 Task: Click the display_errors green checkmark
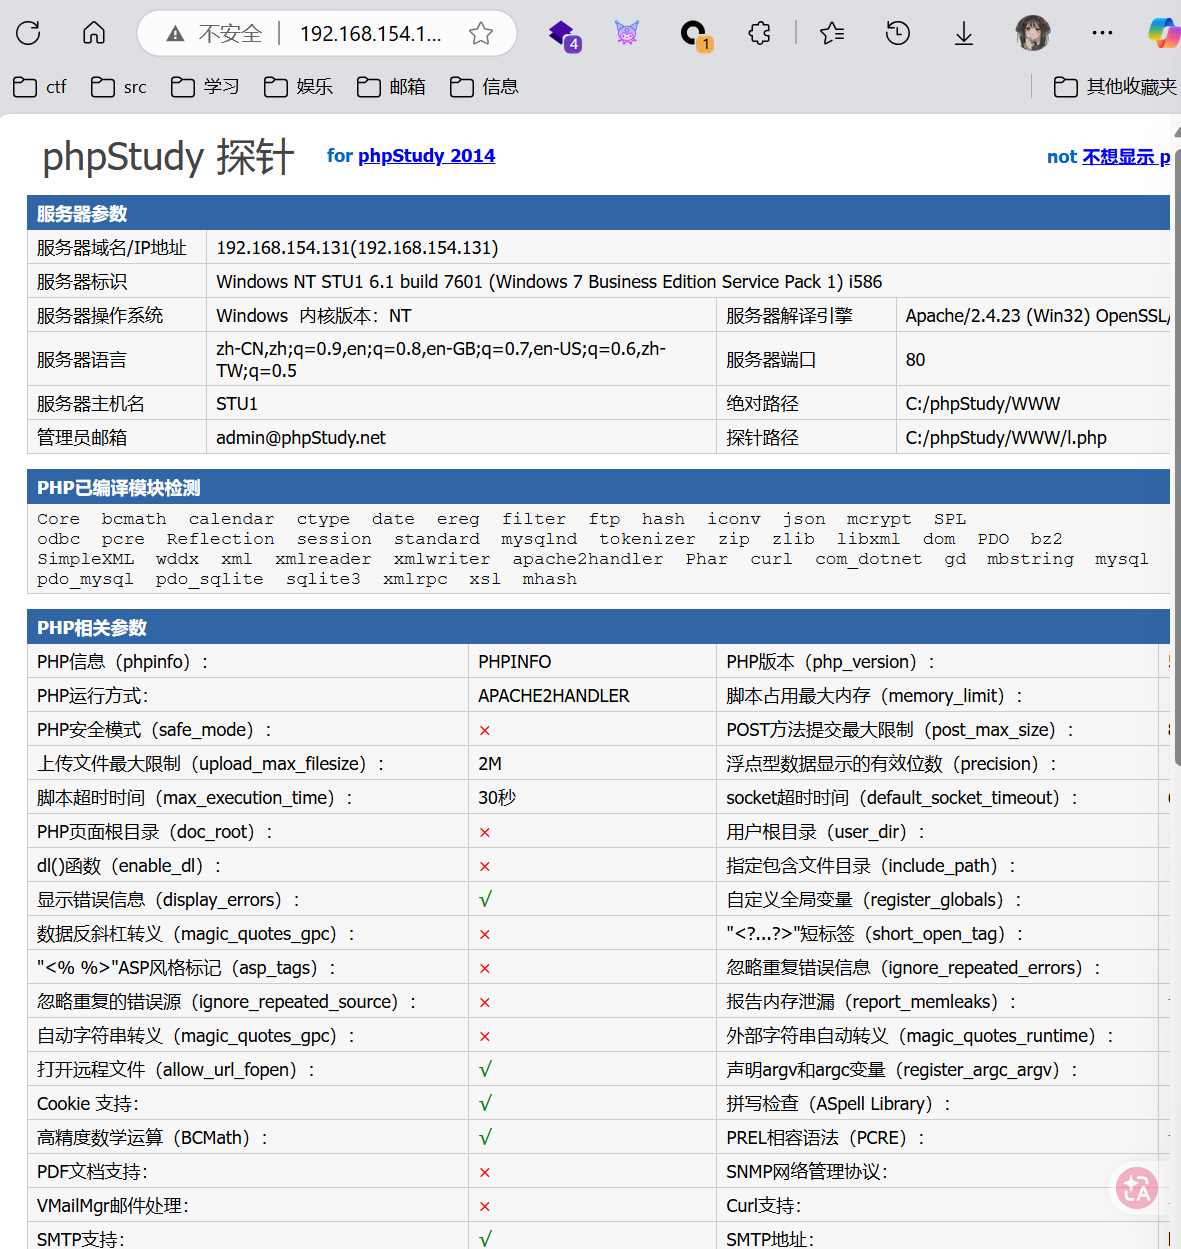pos(485,900)
